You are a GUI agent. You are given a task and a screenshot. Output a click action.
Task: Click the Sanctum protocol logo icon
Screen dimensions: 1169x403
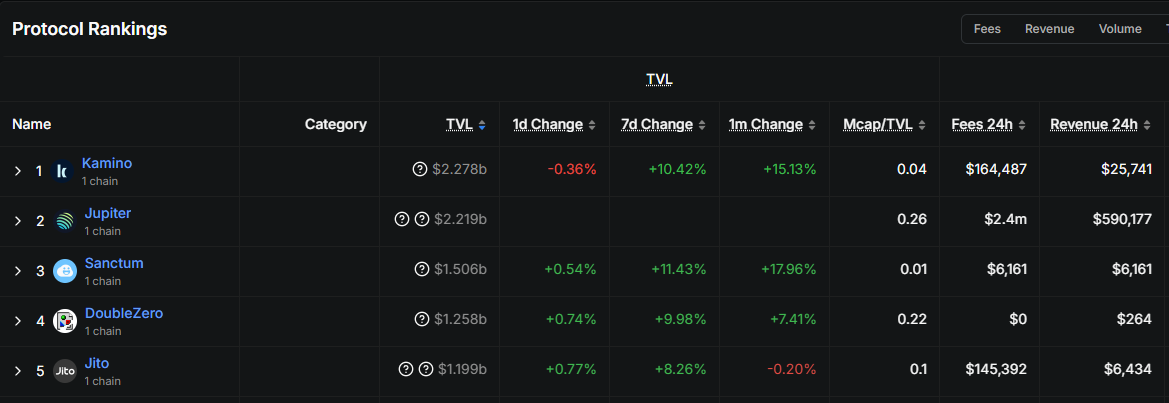click(x=65, y=271)
